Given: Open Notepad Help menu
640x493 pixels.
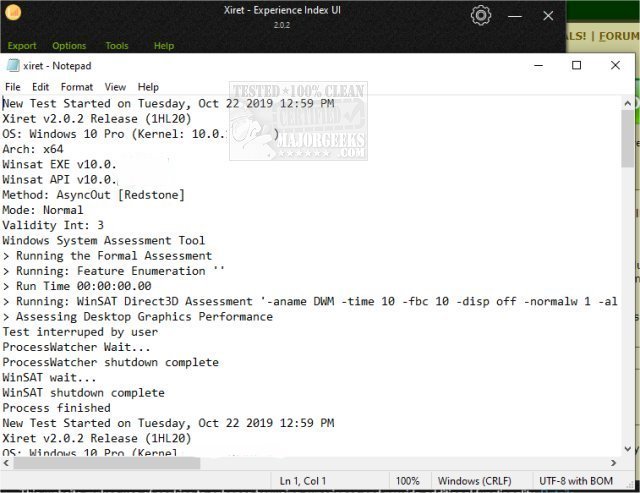Looking at the screenshot, I should point(148,87).
